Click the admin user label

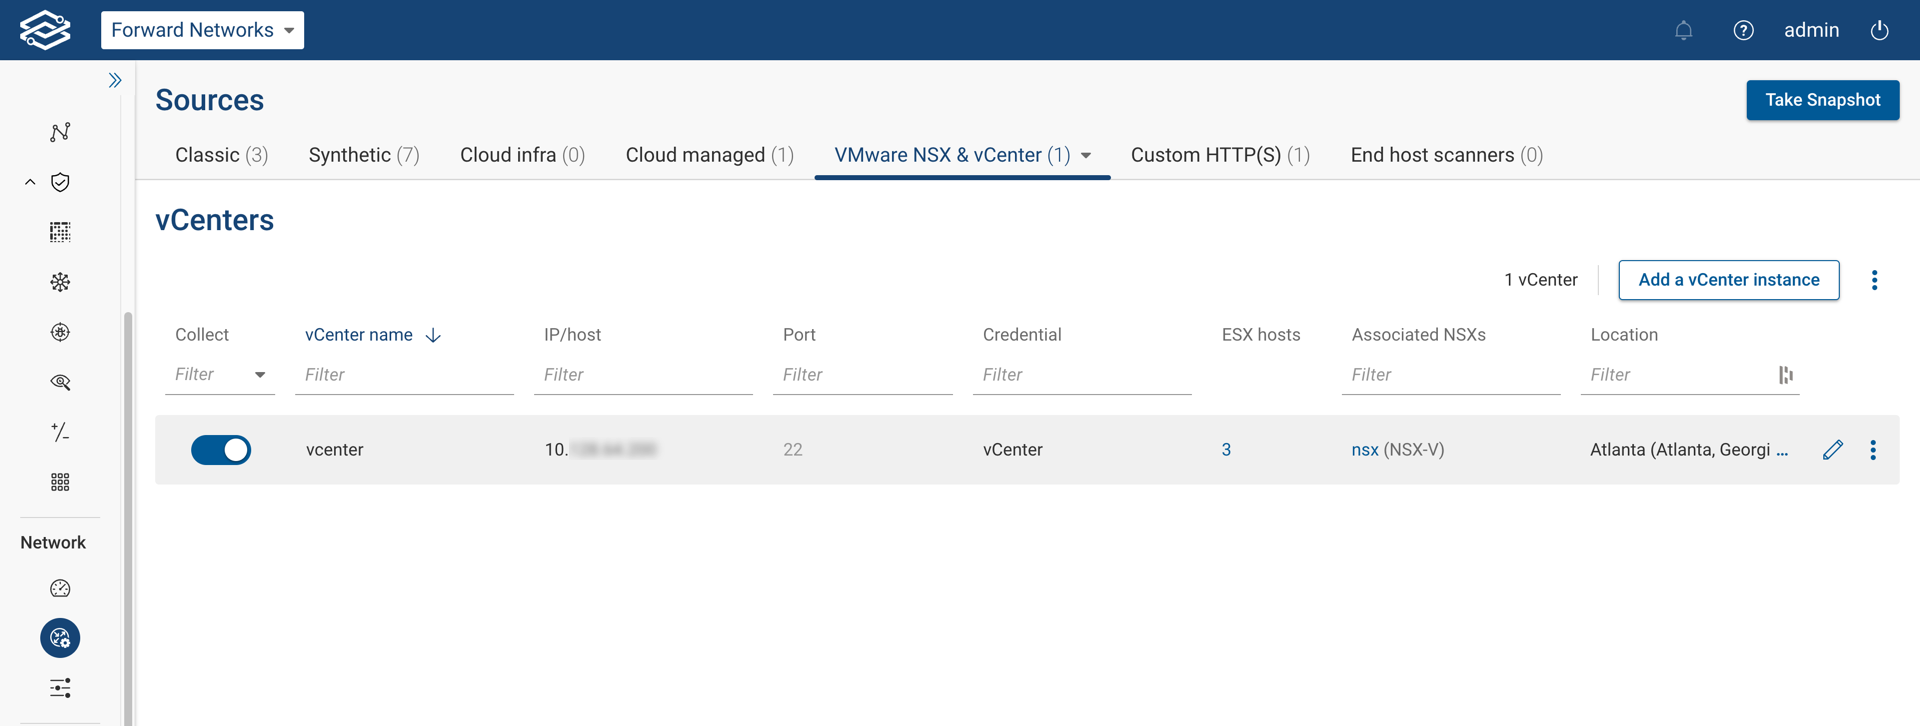1811,30
